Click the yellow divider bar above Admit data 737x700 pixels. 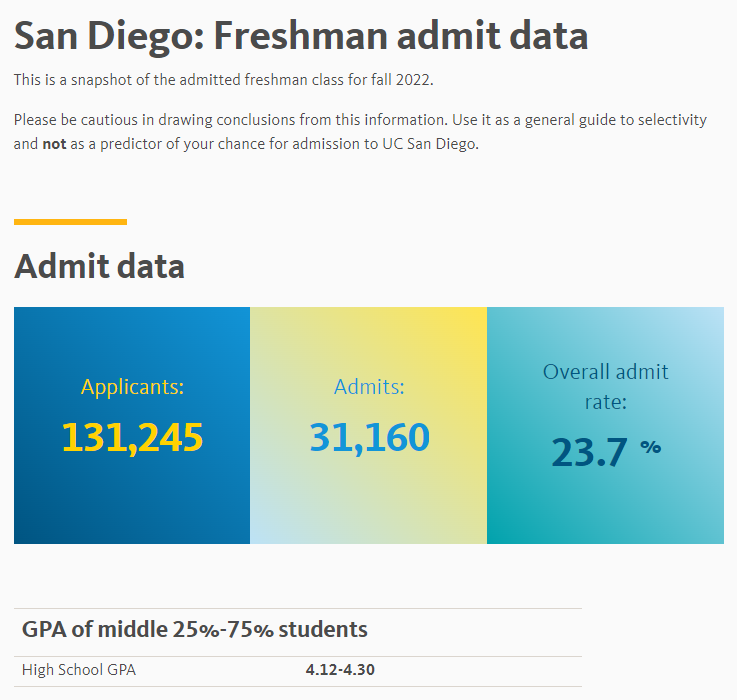coord(71,222)
